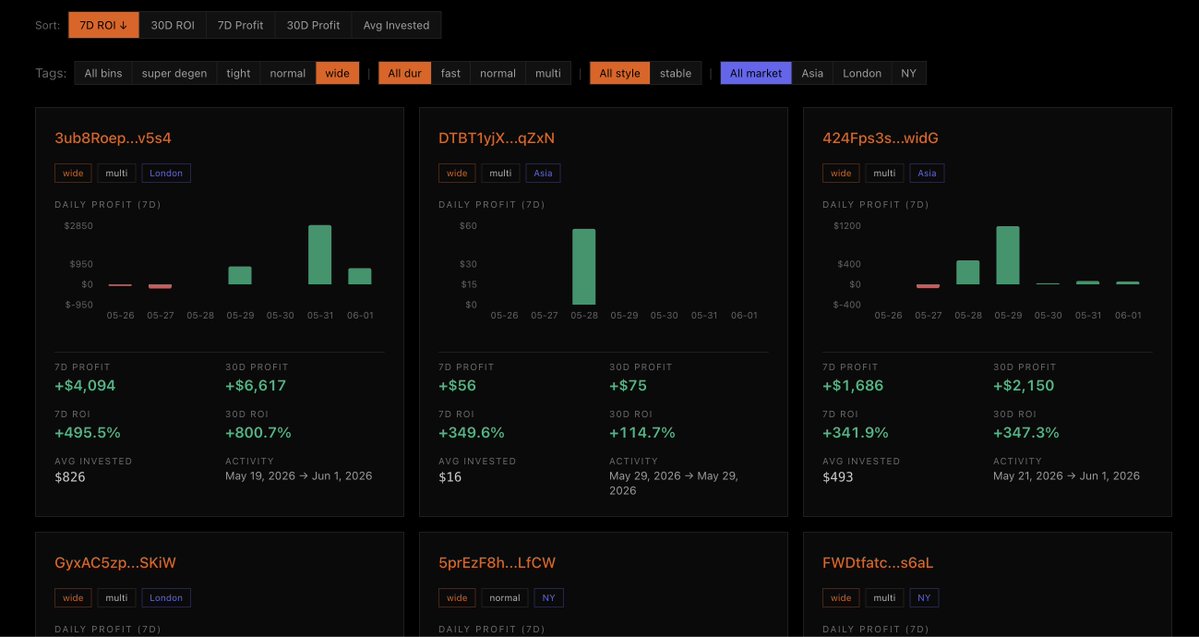Viewport: 1199px width, 637px height.
Task: Click multi badge on DTBT1yjX card
Action: pyautogui.click(x=500, y=173)
